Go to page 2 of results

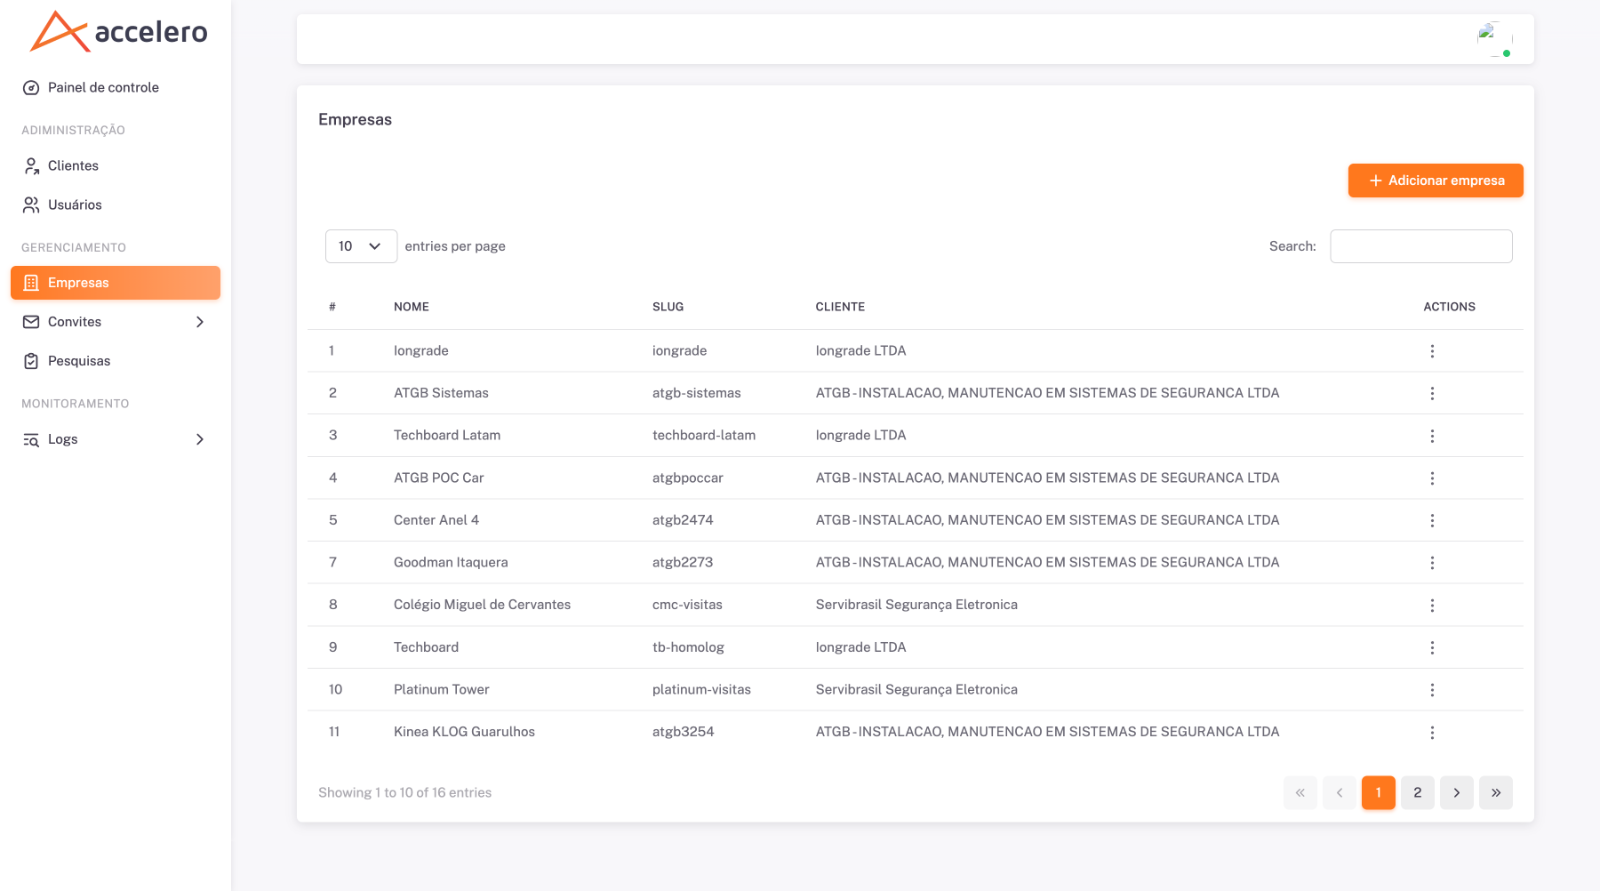pos(1417,793)
